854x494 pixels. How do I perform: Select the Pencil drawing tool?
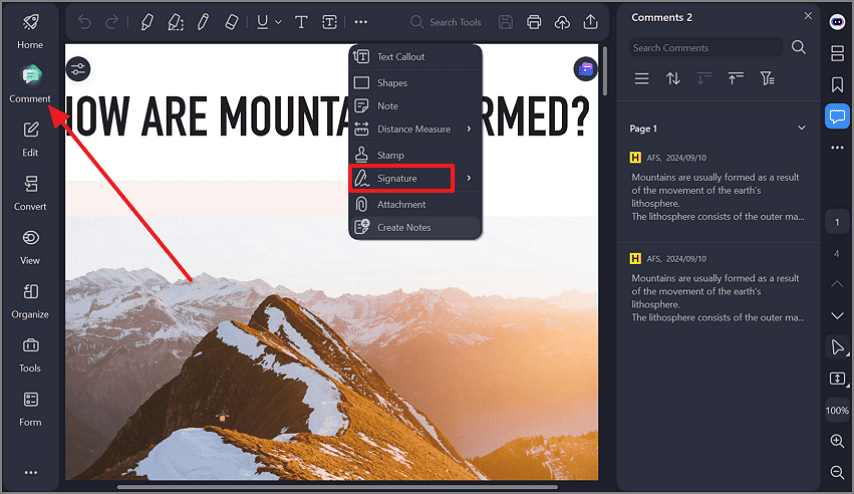[x=203, y=22]
